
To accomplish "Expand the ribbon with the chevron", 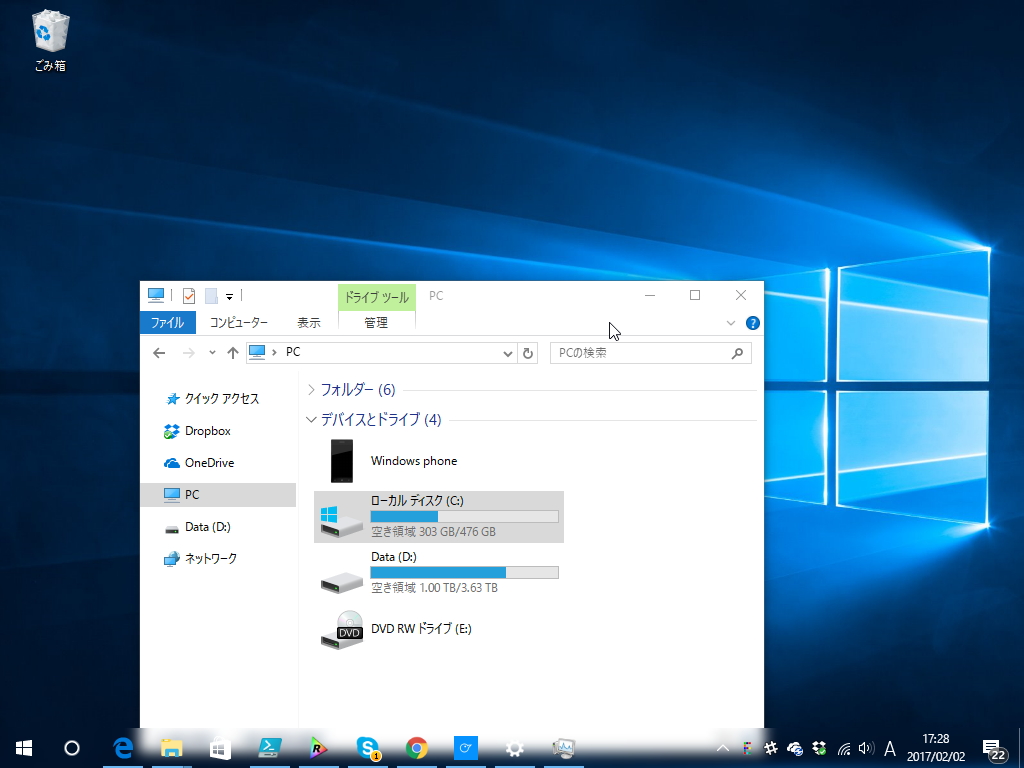I will click(731, 323).
